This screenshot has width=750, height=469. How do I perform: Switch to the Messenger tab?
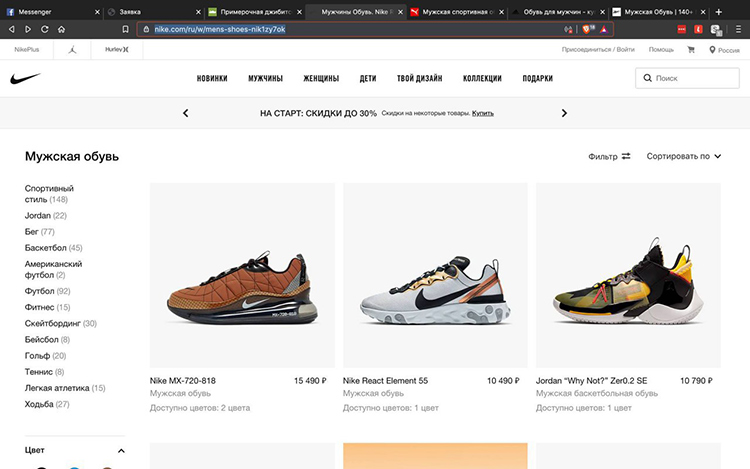50,12
